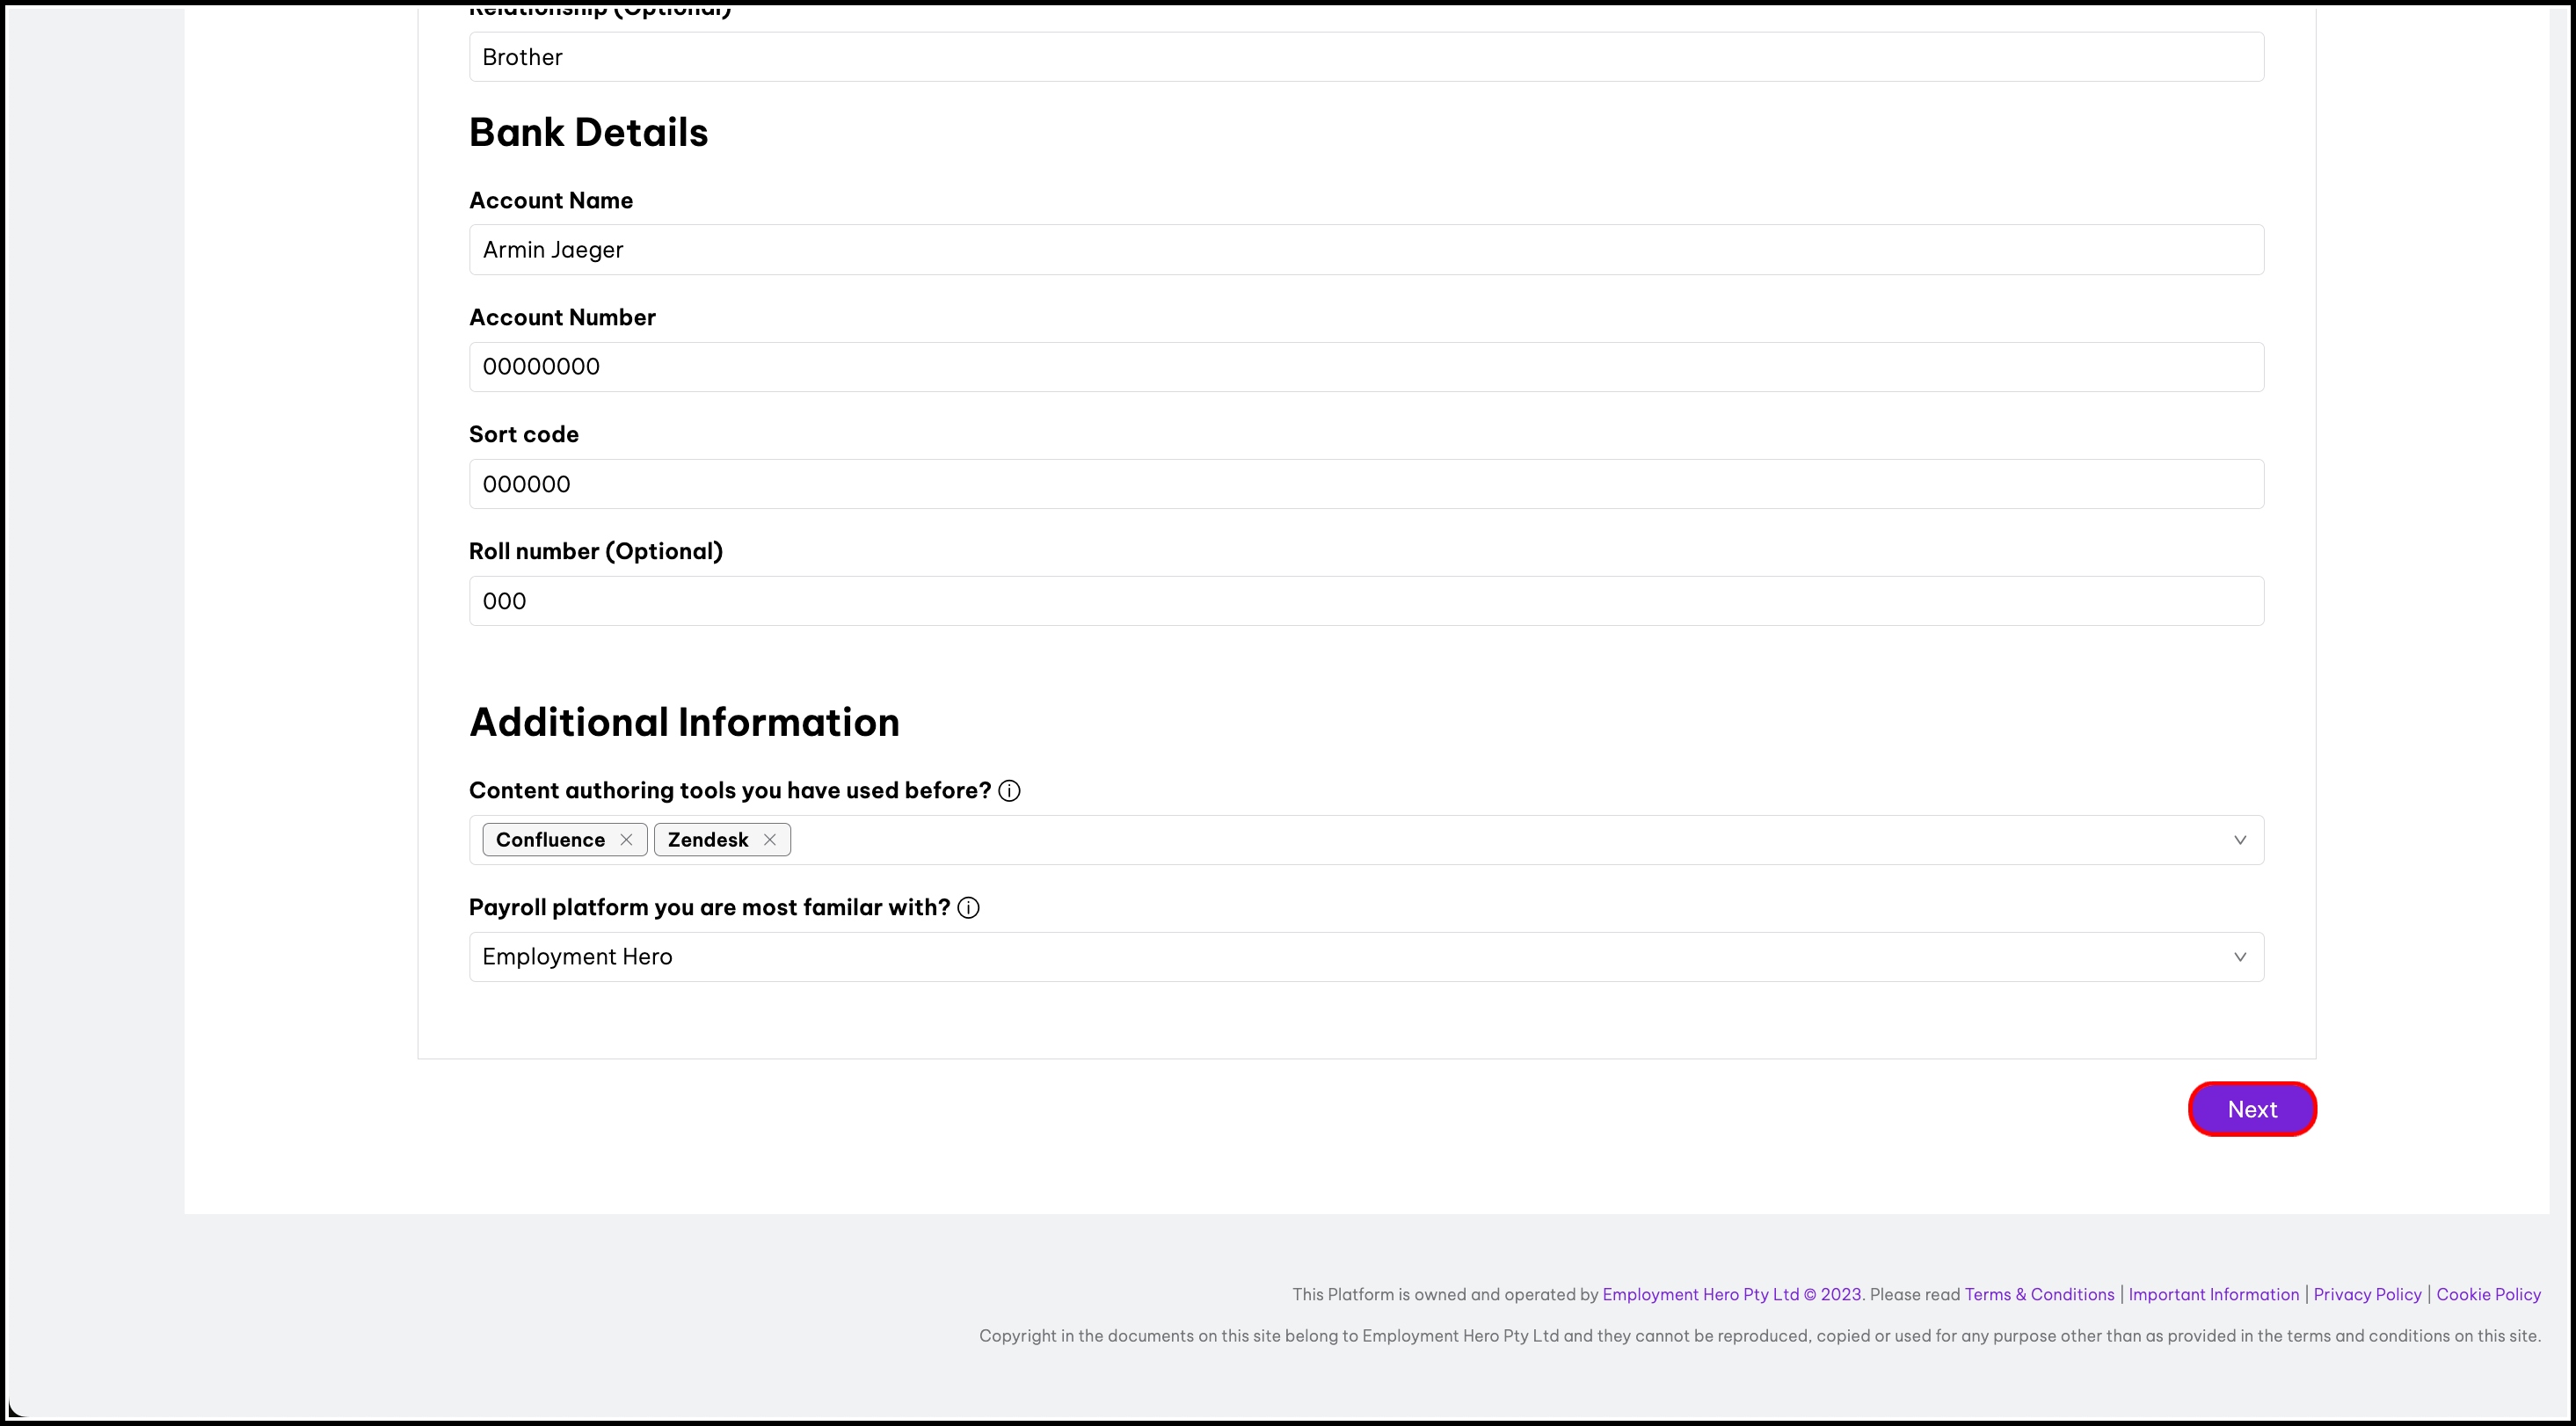This screenshot has width=2576, height=1426.
Task: Open payroll platform dropdown chevron
Action: point(2239,957)
